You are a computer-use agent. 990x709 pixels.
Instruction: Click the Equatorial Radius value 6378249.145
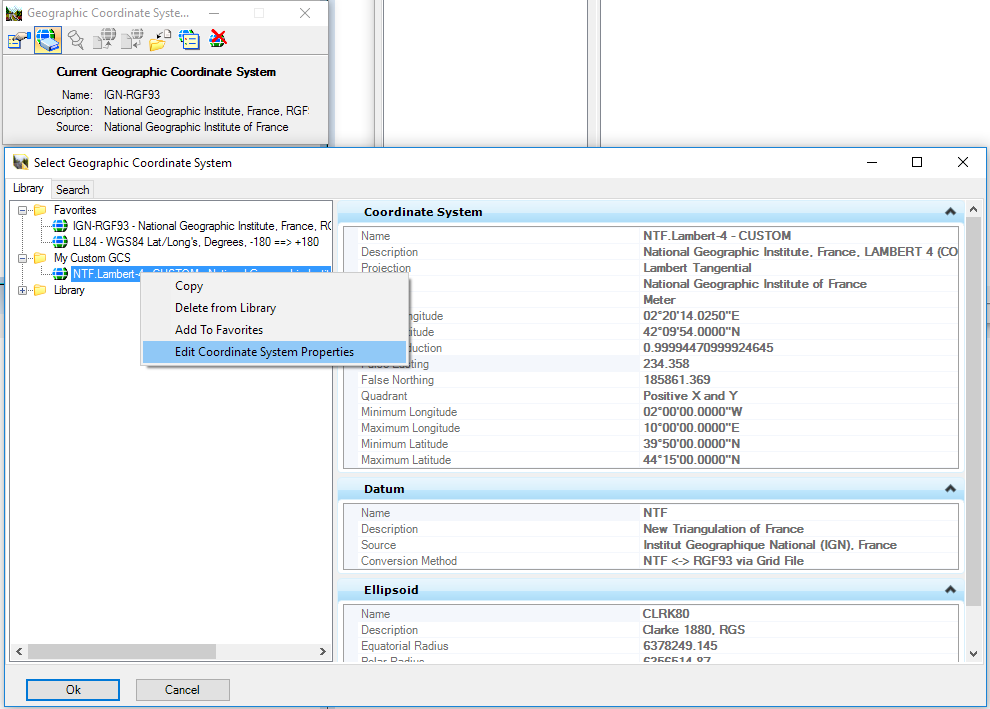pos(680,646)
